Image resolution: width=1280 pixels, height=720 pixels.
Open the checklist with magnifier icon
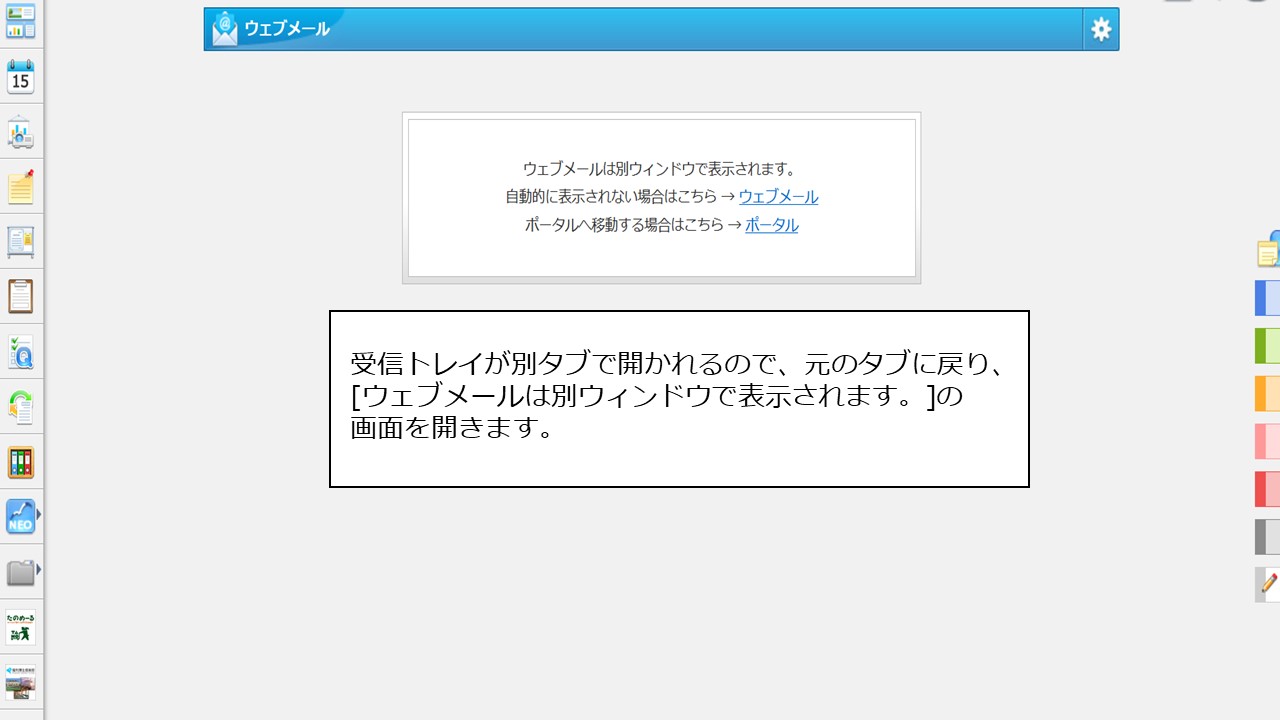pyautogui.click(x=21, y=352)
